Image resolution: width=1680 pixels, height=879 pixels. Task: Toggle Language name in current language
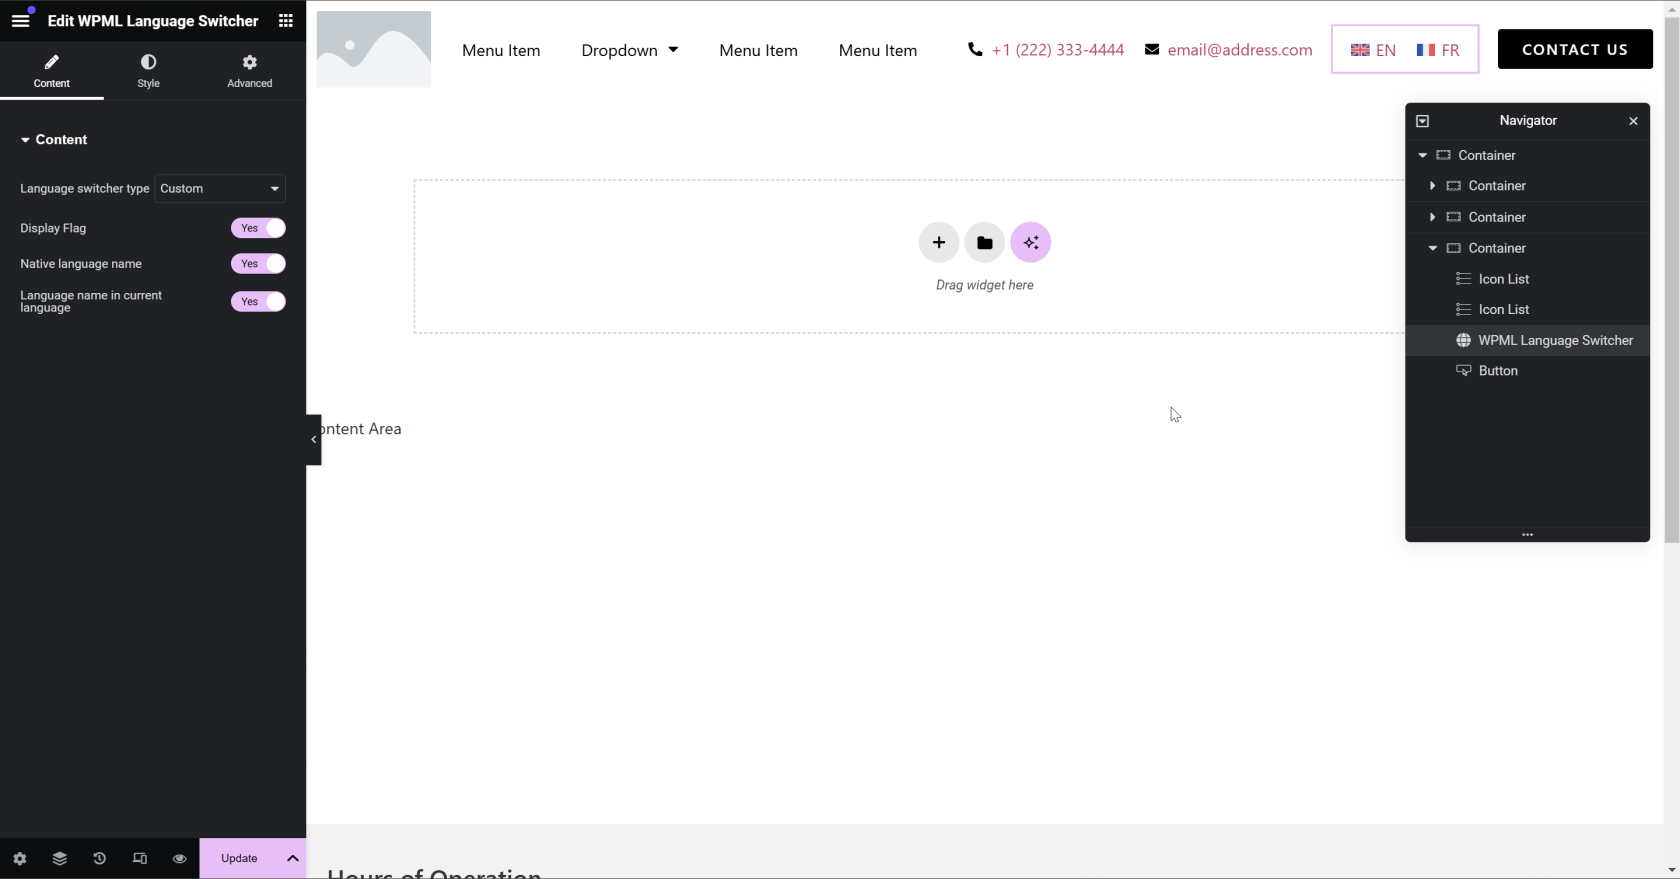[x=258, y=302]
